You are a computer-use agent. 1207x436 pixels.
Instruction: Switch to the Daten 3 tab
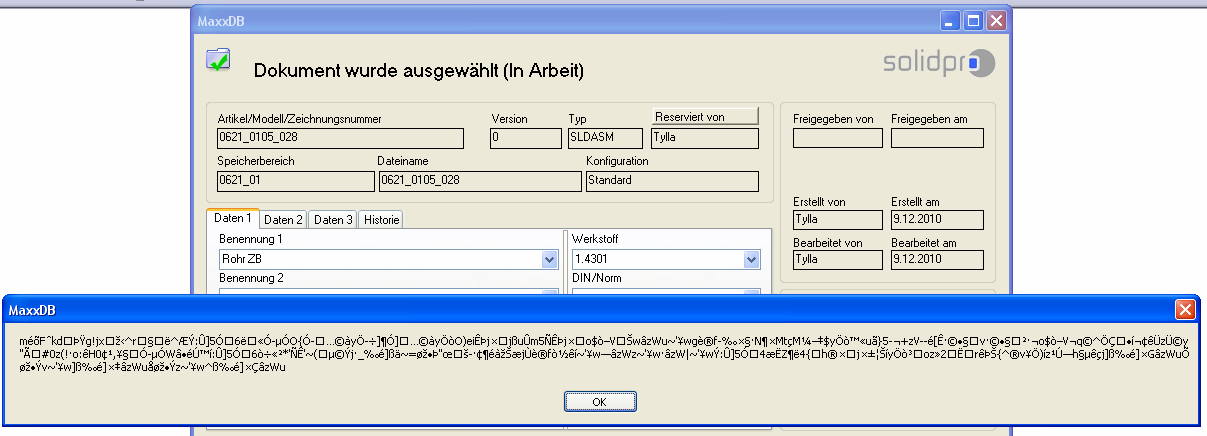[332, 220]
